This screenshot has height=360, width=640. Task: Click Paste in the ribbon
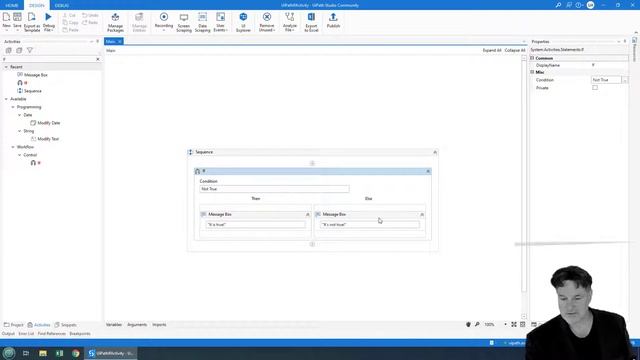pyautogui.click(x=71, y=30)
